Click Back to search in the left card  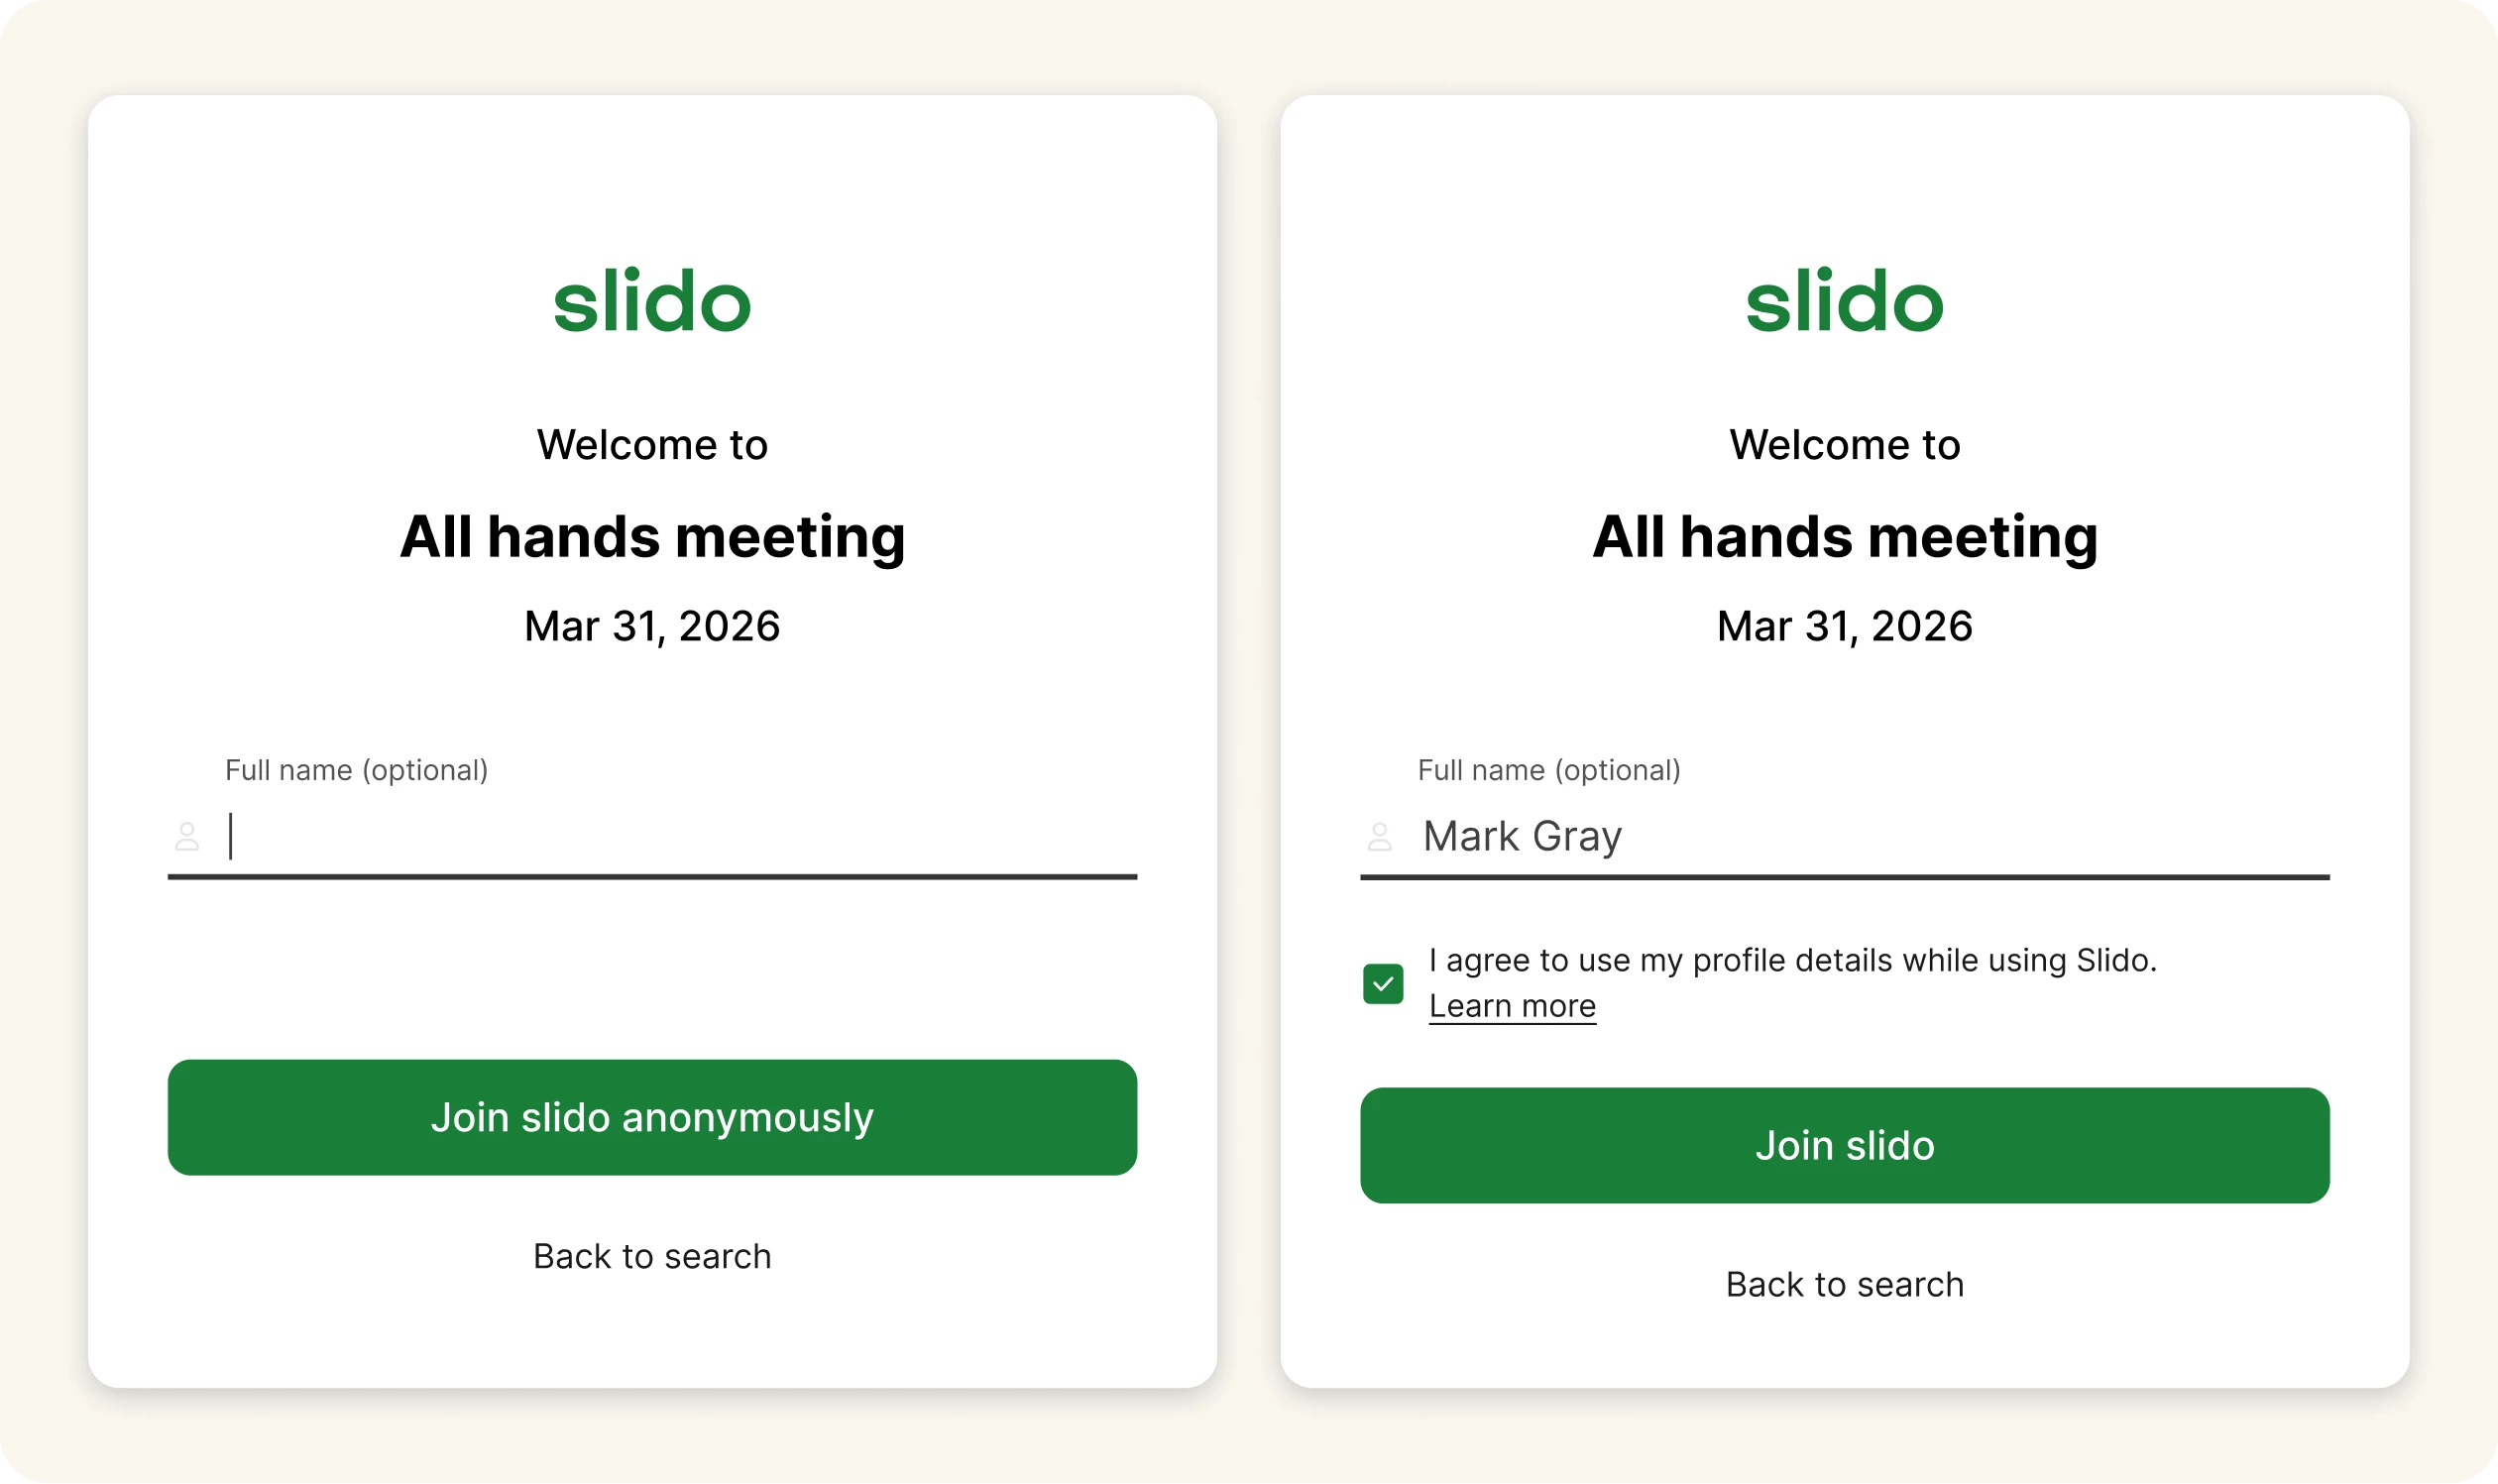pyautogui.click(x=652, y=1256)
